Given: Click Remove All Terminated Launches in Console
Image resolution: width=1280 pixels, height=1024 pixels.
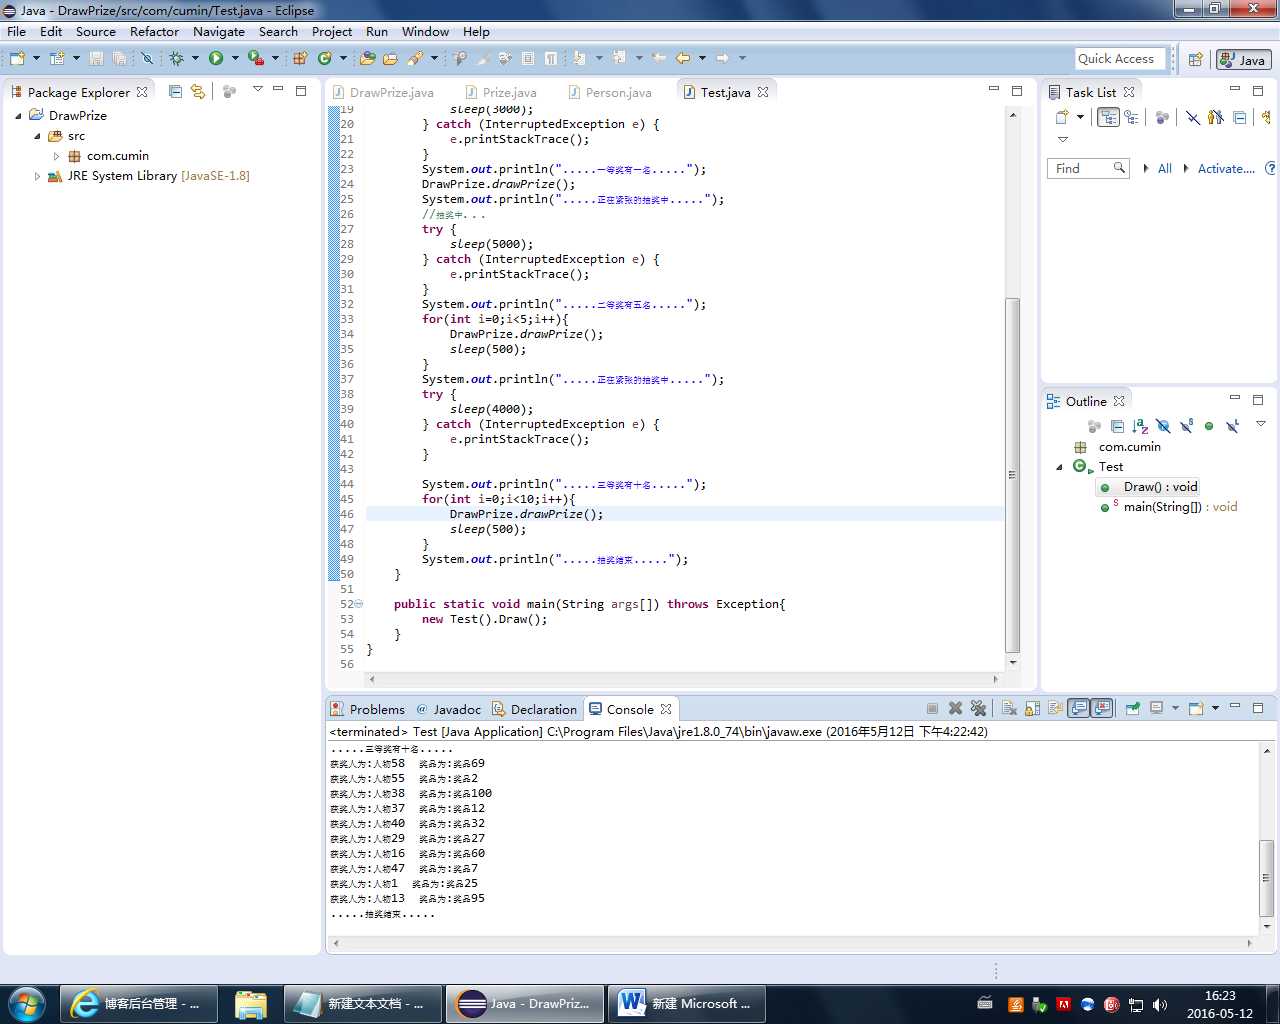Looking at the screenshot, I should point(979,709).
